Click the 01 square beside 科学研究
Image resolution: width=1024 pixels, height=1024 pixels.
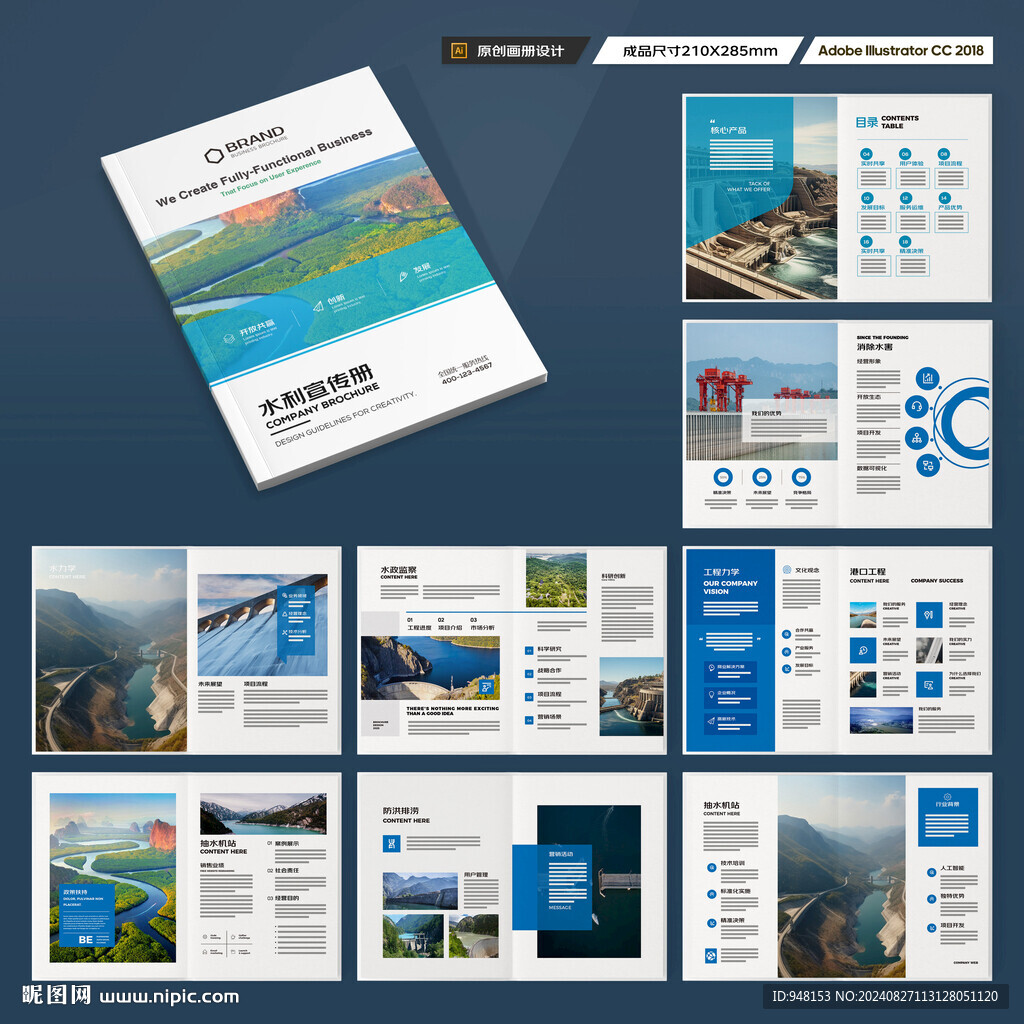pyautogui.click(x=529, y=650)
